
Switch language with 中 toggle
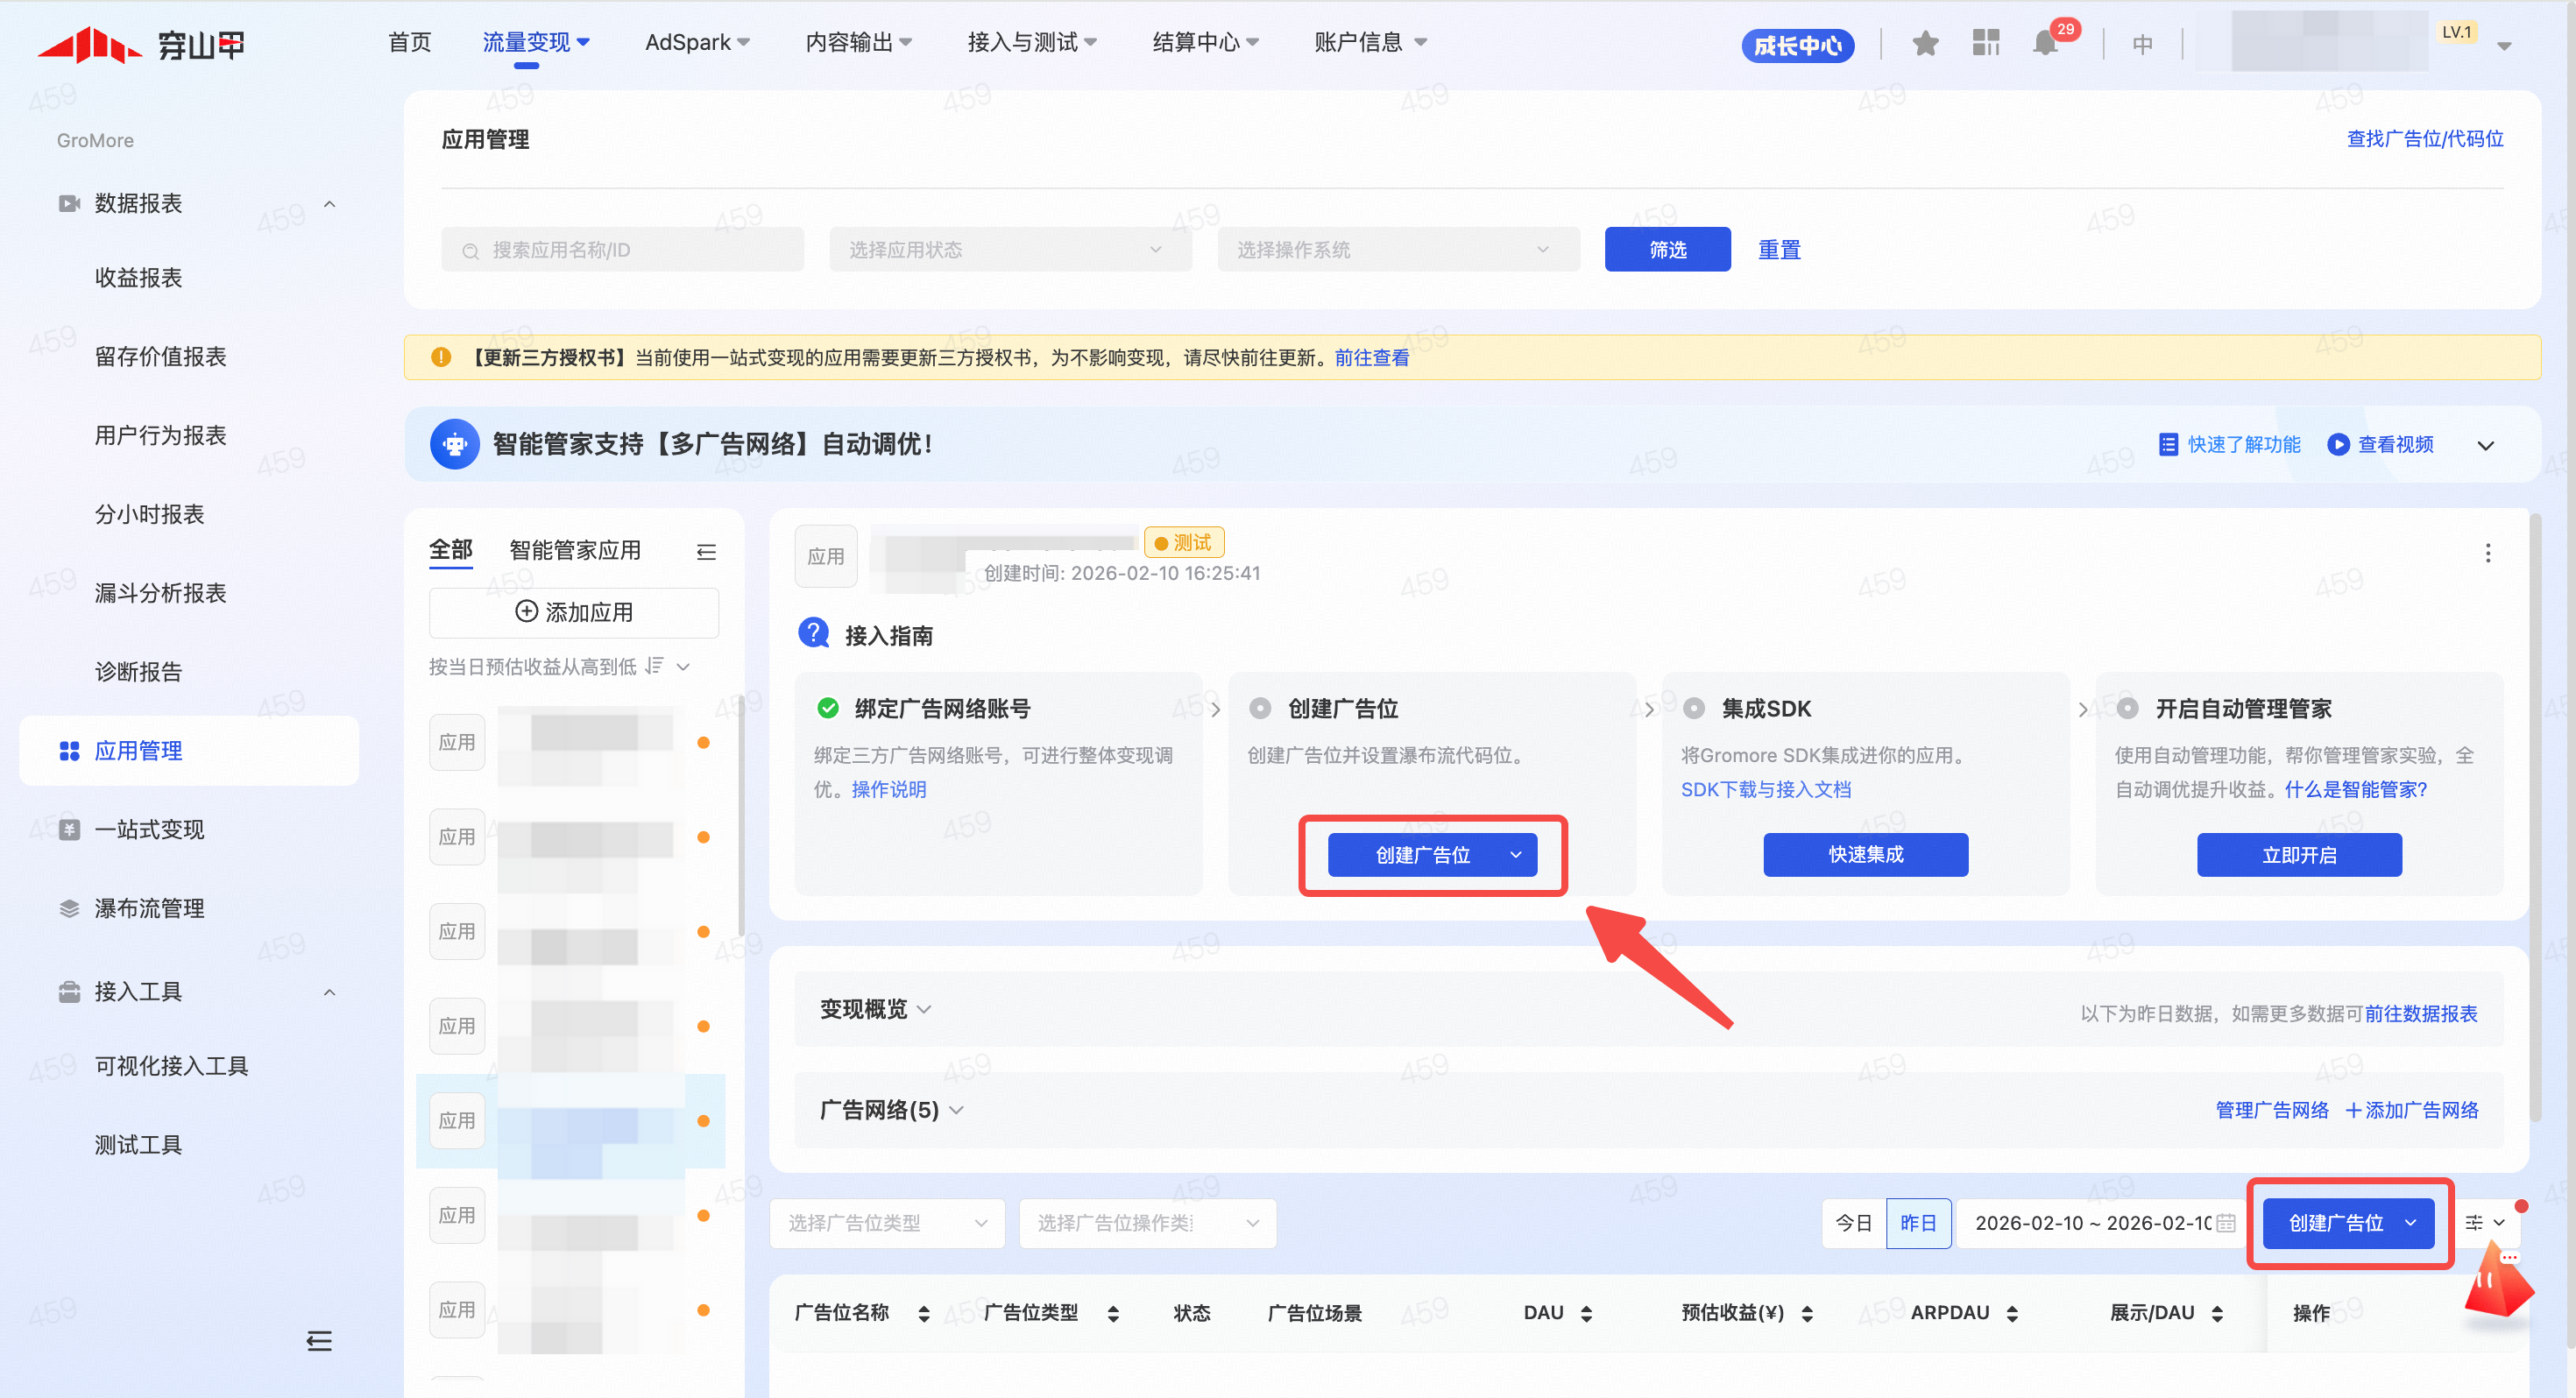2142,44
